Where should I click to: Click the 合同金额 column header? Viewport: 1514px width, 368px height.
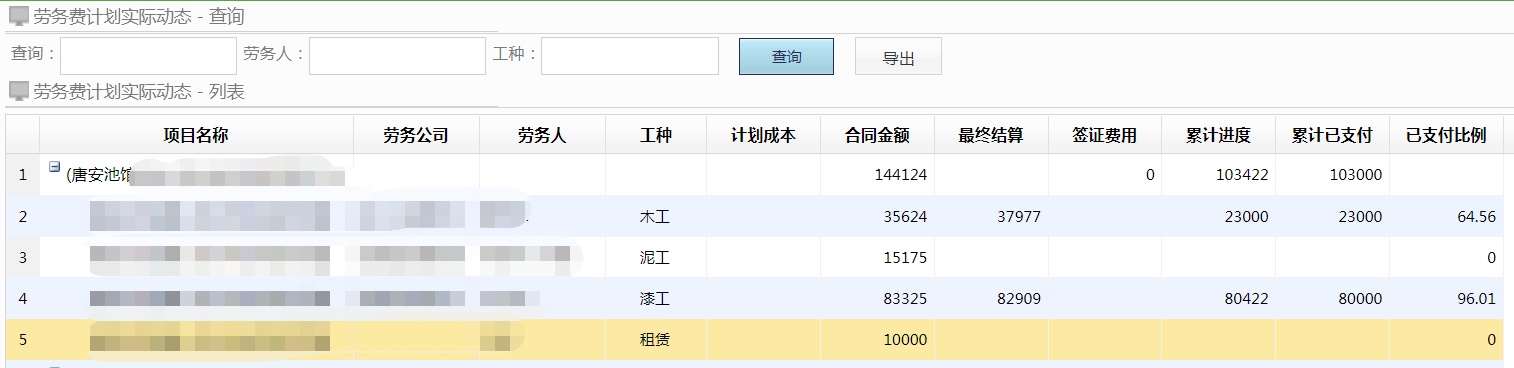[877, 135]
